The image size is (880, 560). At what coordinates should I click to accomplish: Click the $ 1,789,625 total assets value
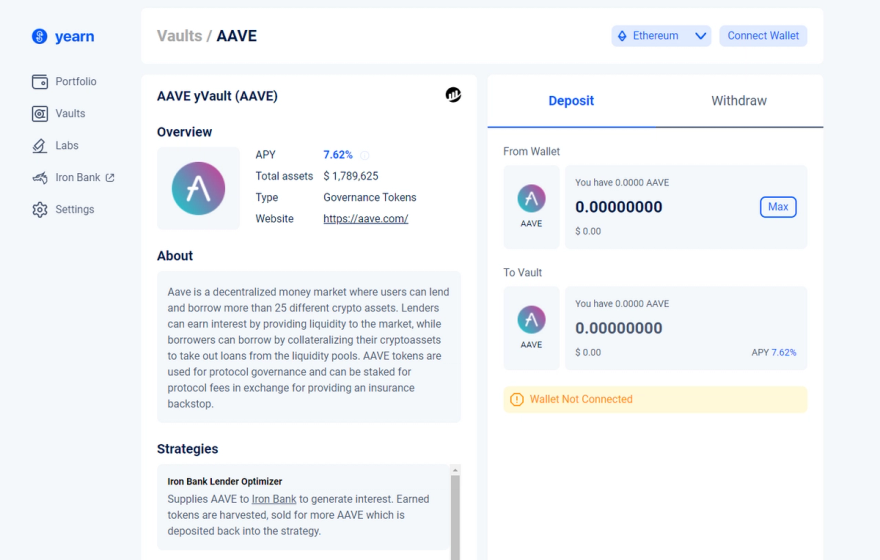tap(351, 176)
